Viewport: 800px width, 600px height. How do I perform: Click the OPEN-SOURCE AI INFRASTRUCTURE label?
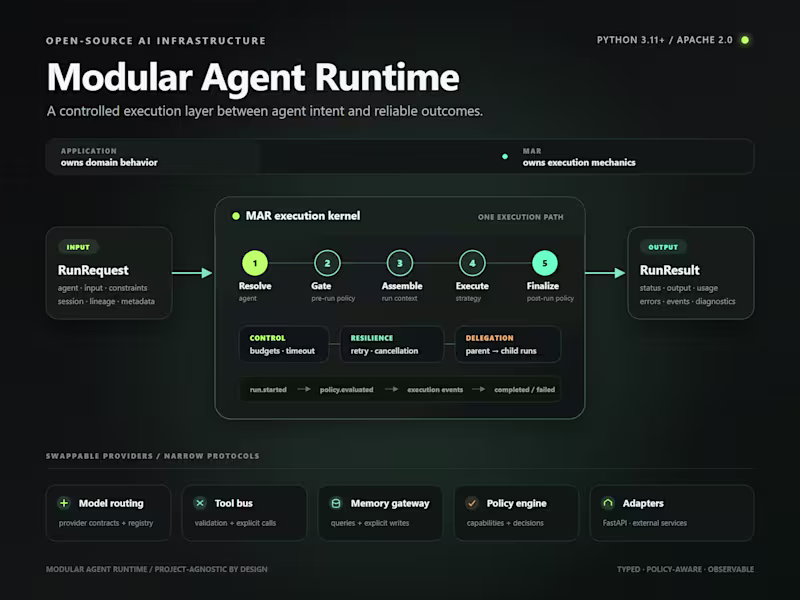tap(156, 41)
